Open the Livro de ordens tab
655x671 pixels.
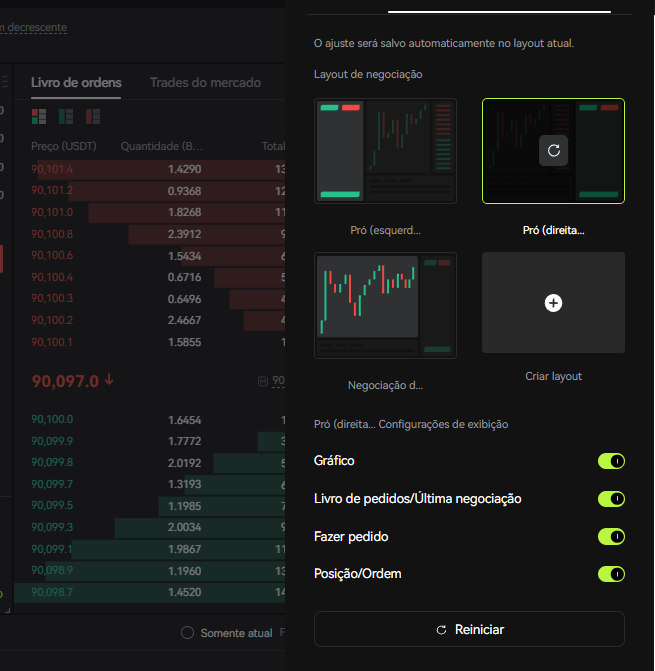(76, 83)
